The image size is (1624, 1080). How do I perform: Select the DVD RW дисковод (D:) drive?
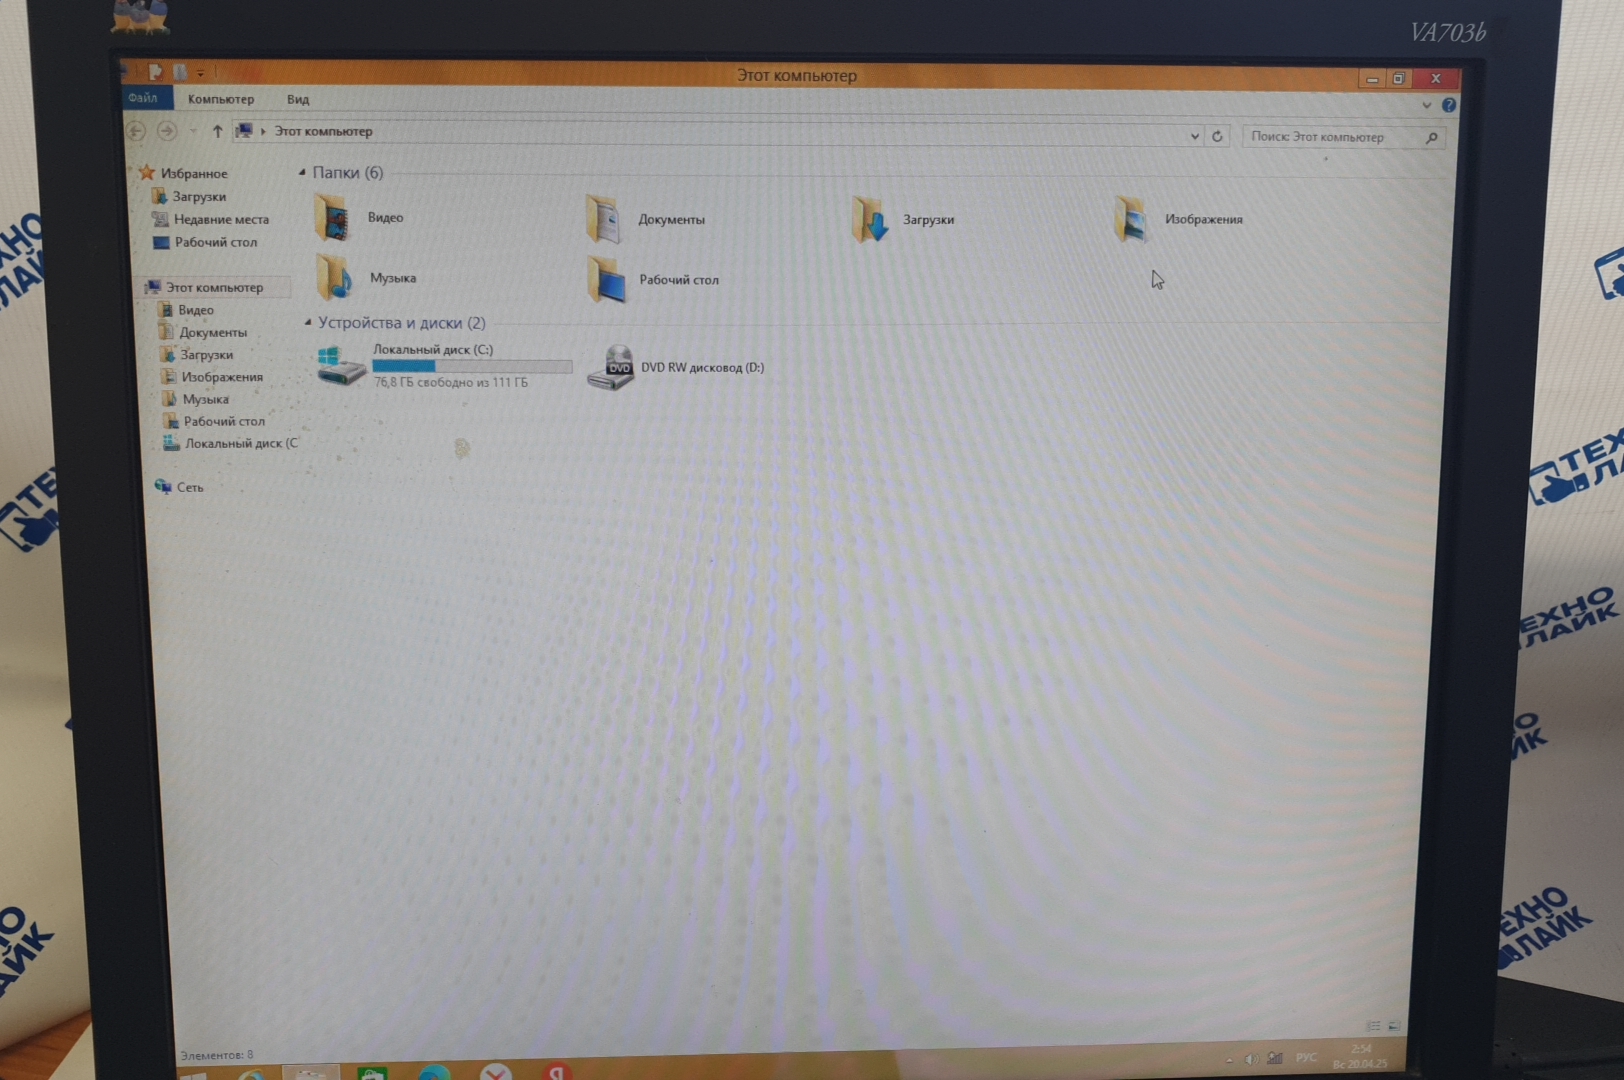[612, 368]
